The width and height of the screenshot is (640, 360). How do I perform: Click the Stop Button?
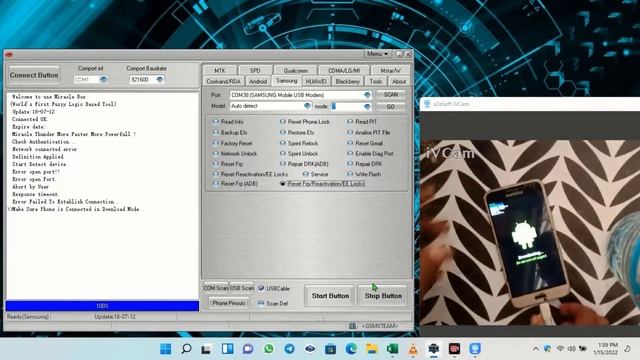click(383, 295)
